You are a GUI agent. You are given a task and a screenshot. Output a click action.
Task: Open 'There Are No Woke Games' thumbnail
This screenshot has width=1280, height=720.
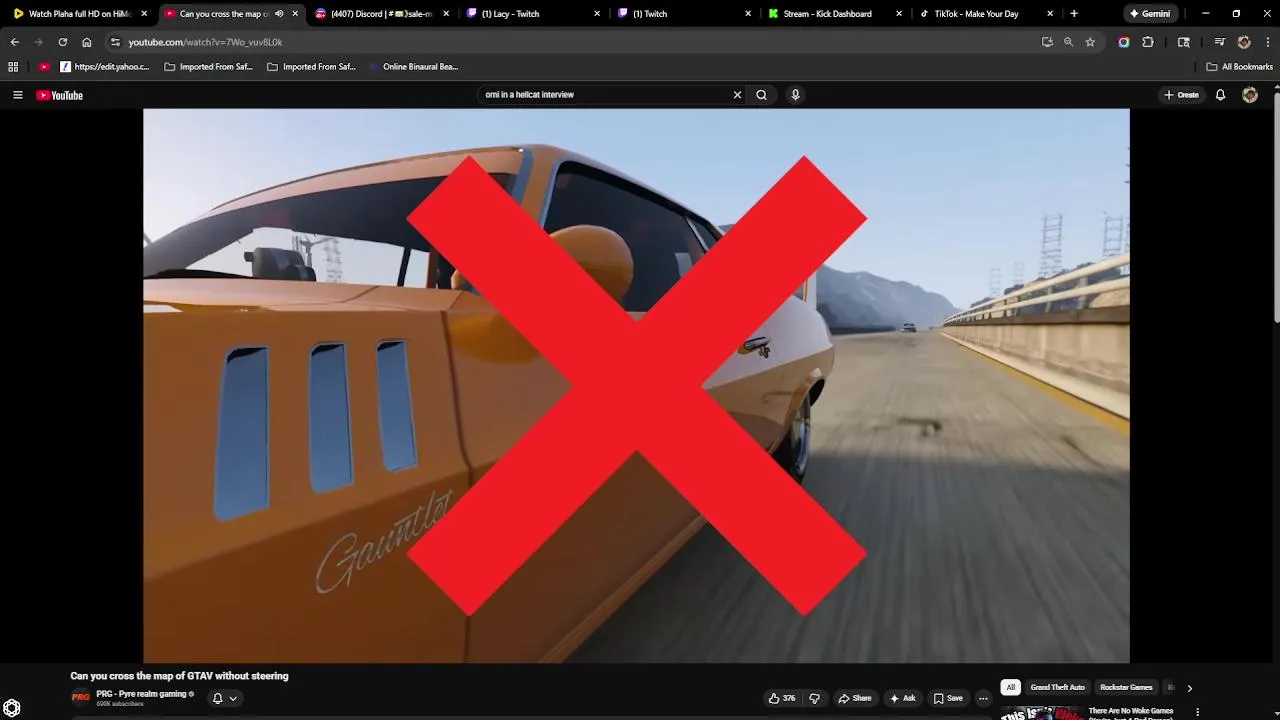(1042, 713)
